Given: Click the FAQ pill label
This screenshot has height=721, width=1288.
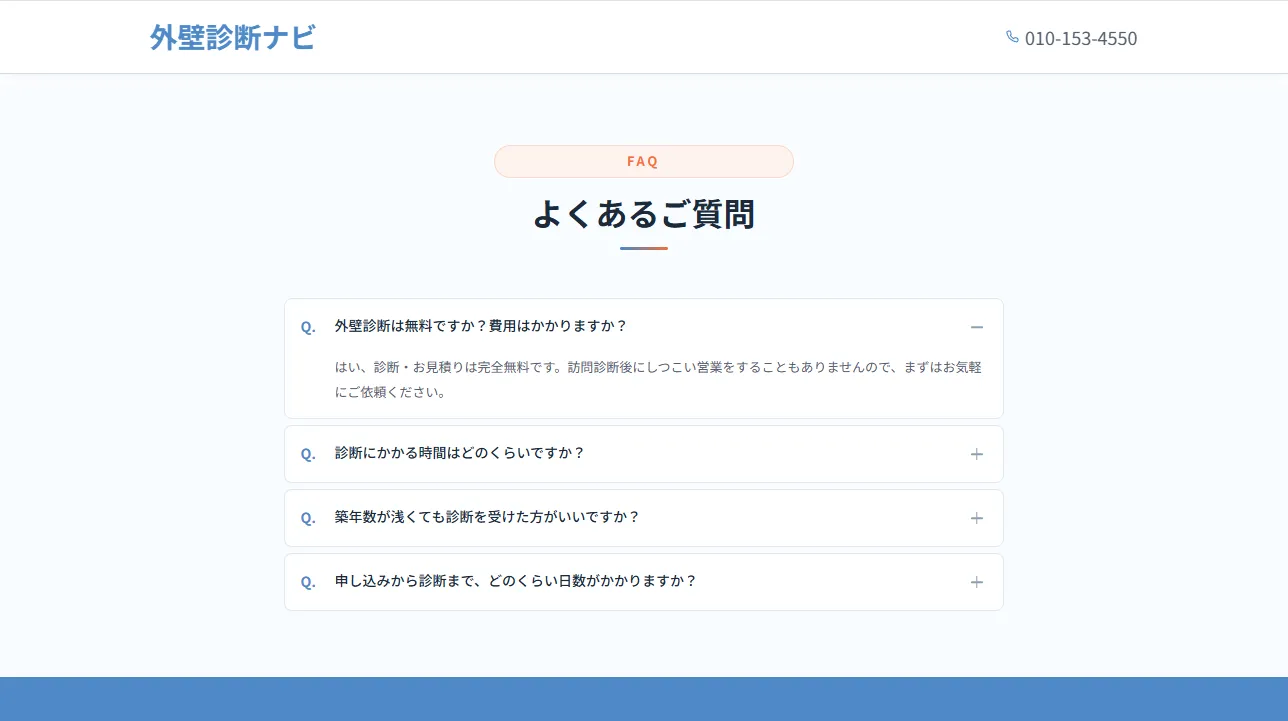Looking at the screenshot, I should tap(644, 161).
